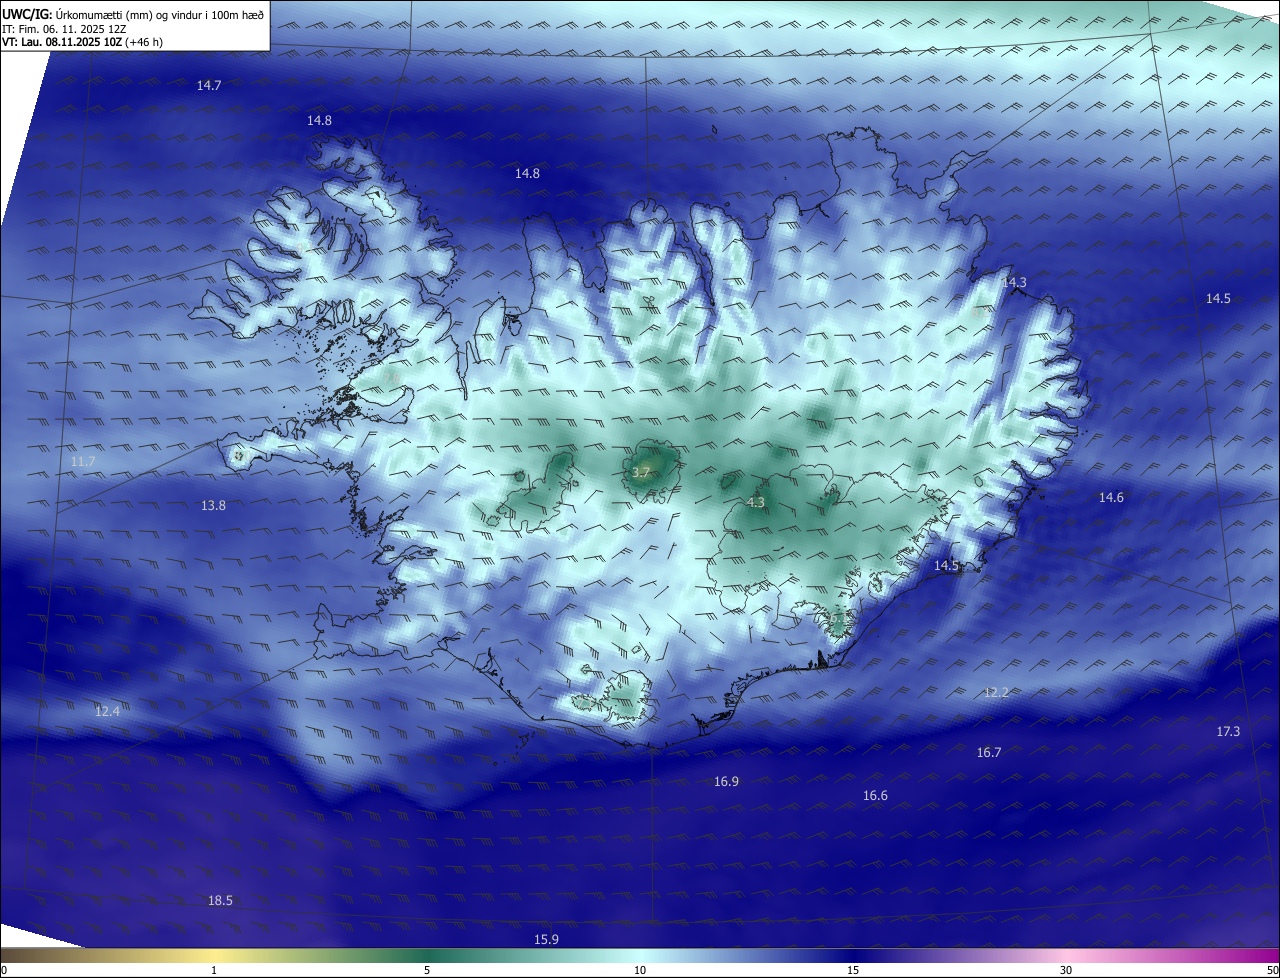The width and height of the screenshot is (1280, 978).
Task: Click the 14.7 value label
Action: [209, 86]
